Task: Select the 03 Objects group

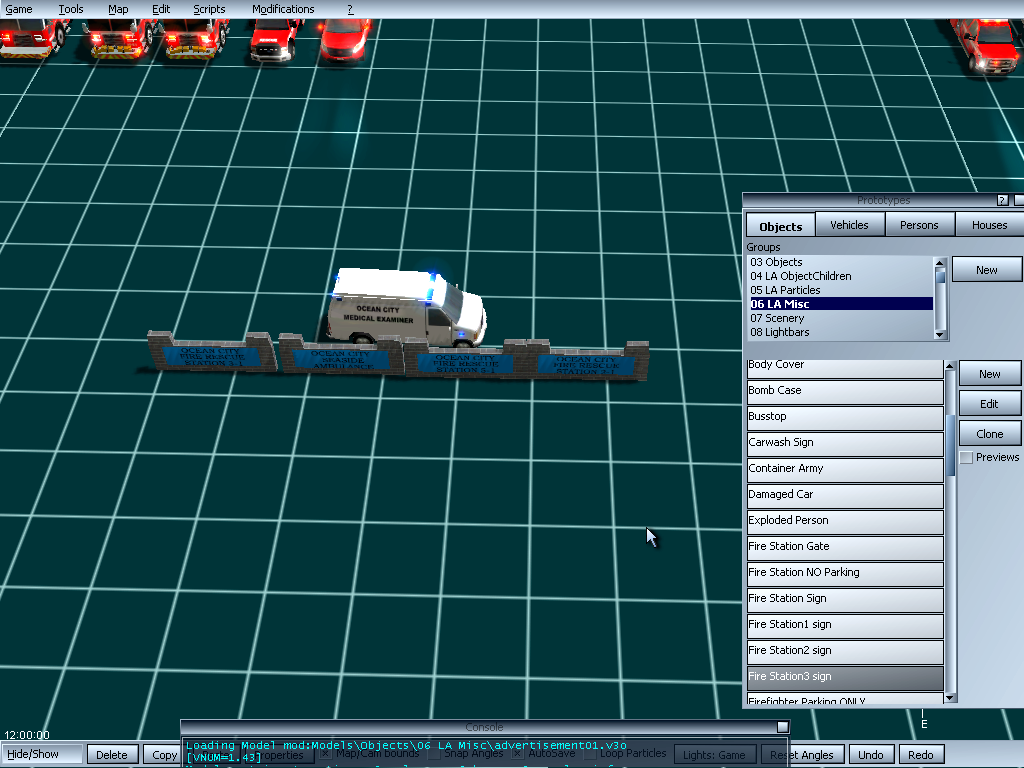Action: [x=841, y=262]
